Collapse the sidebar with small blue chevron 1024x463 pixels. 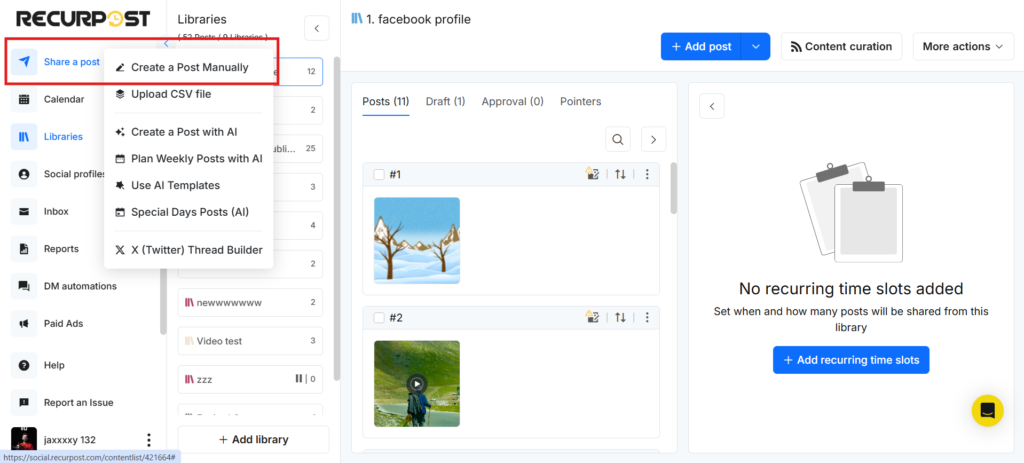166,43
